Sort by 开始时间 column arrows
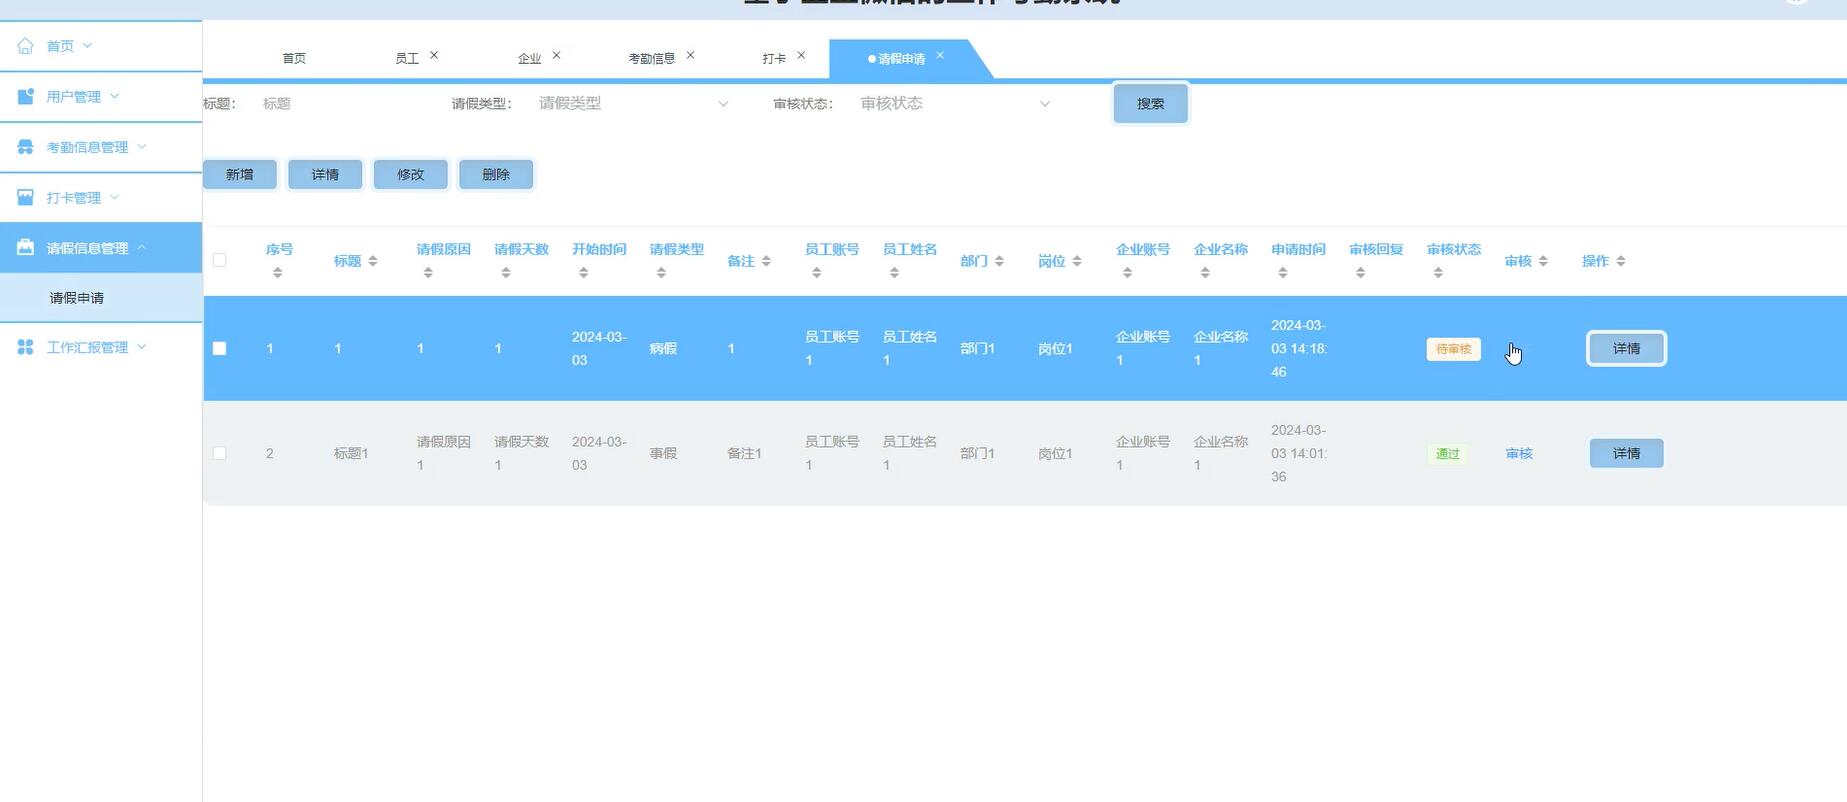The width and height of the screenshot is (1847, 802). (584, 273)
